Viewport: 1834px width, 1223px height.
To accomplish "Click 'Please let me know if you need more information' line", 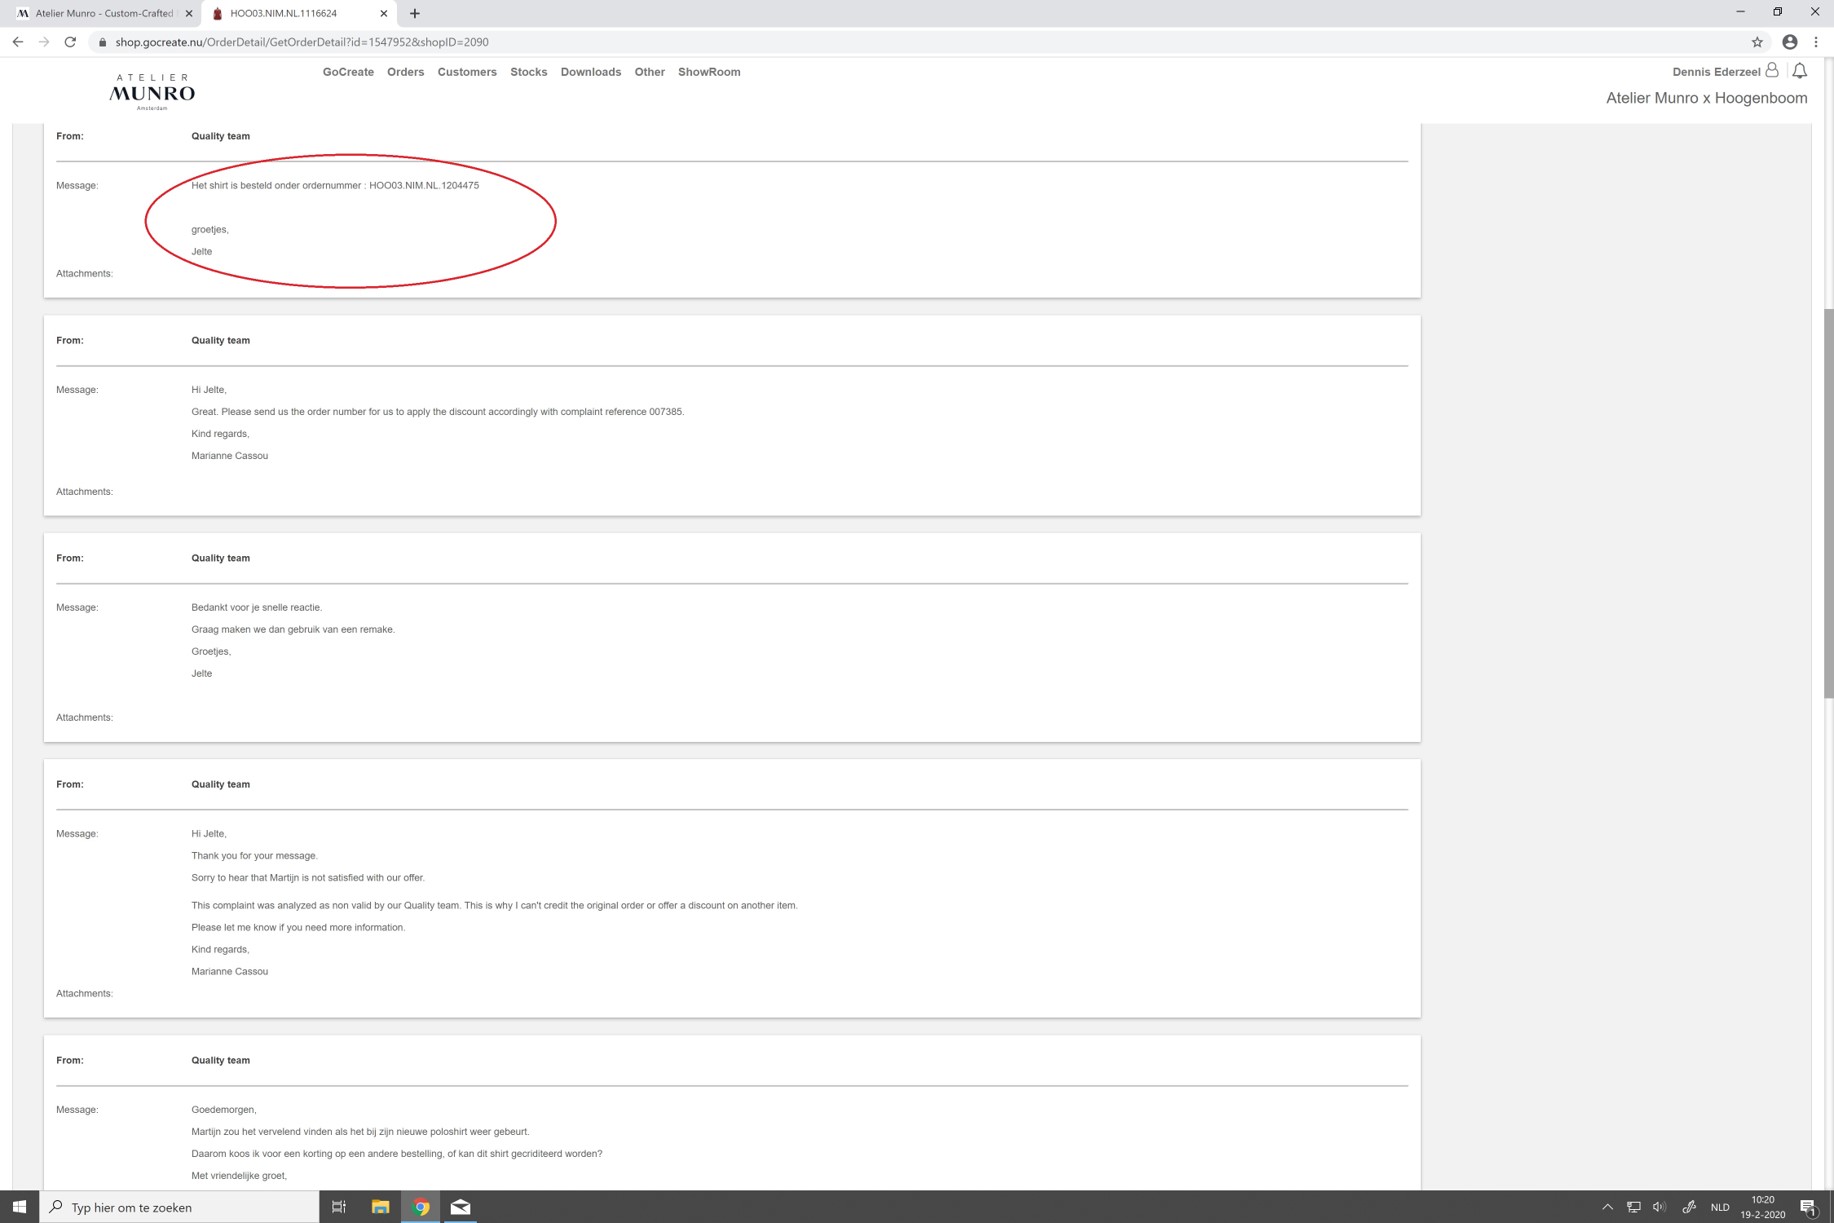I will pyautogui.click(x=298, y=927).
